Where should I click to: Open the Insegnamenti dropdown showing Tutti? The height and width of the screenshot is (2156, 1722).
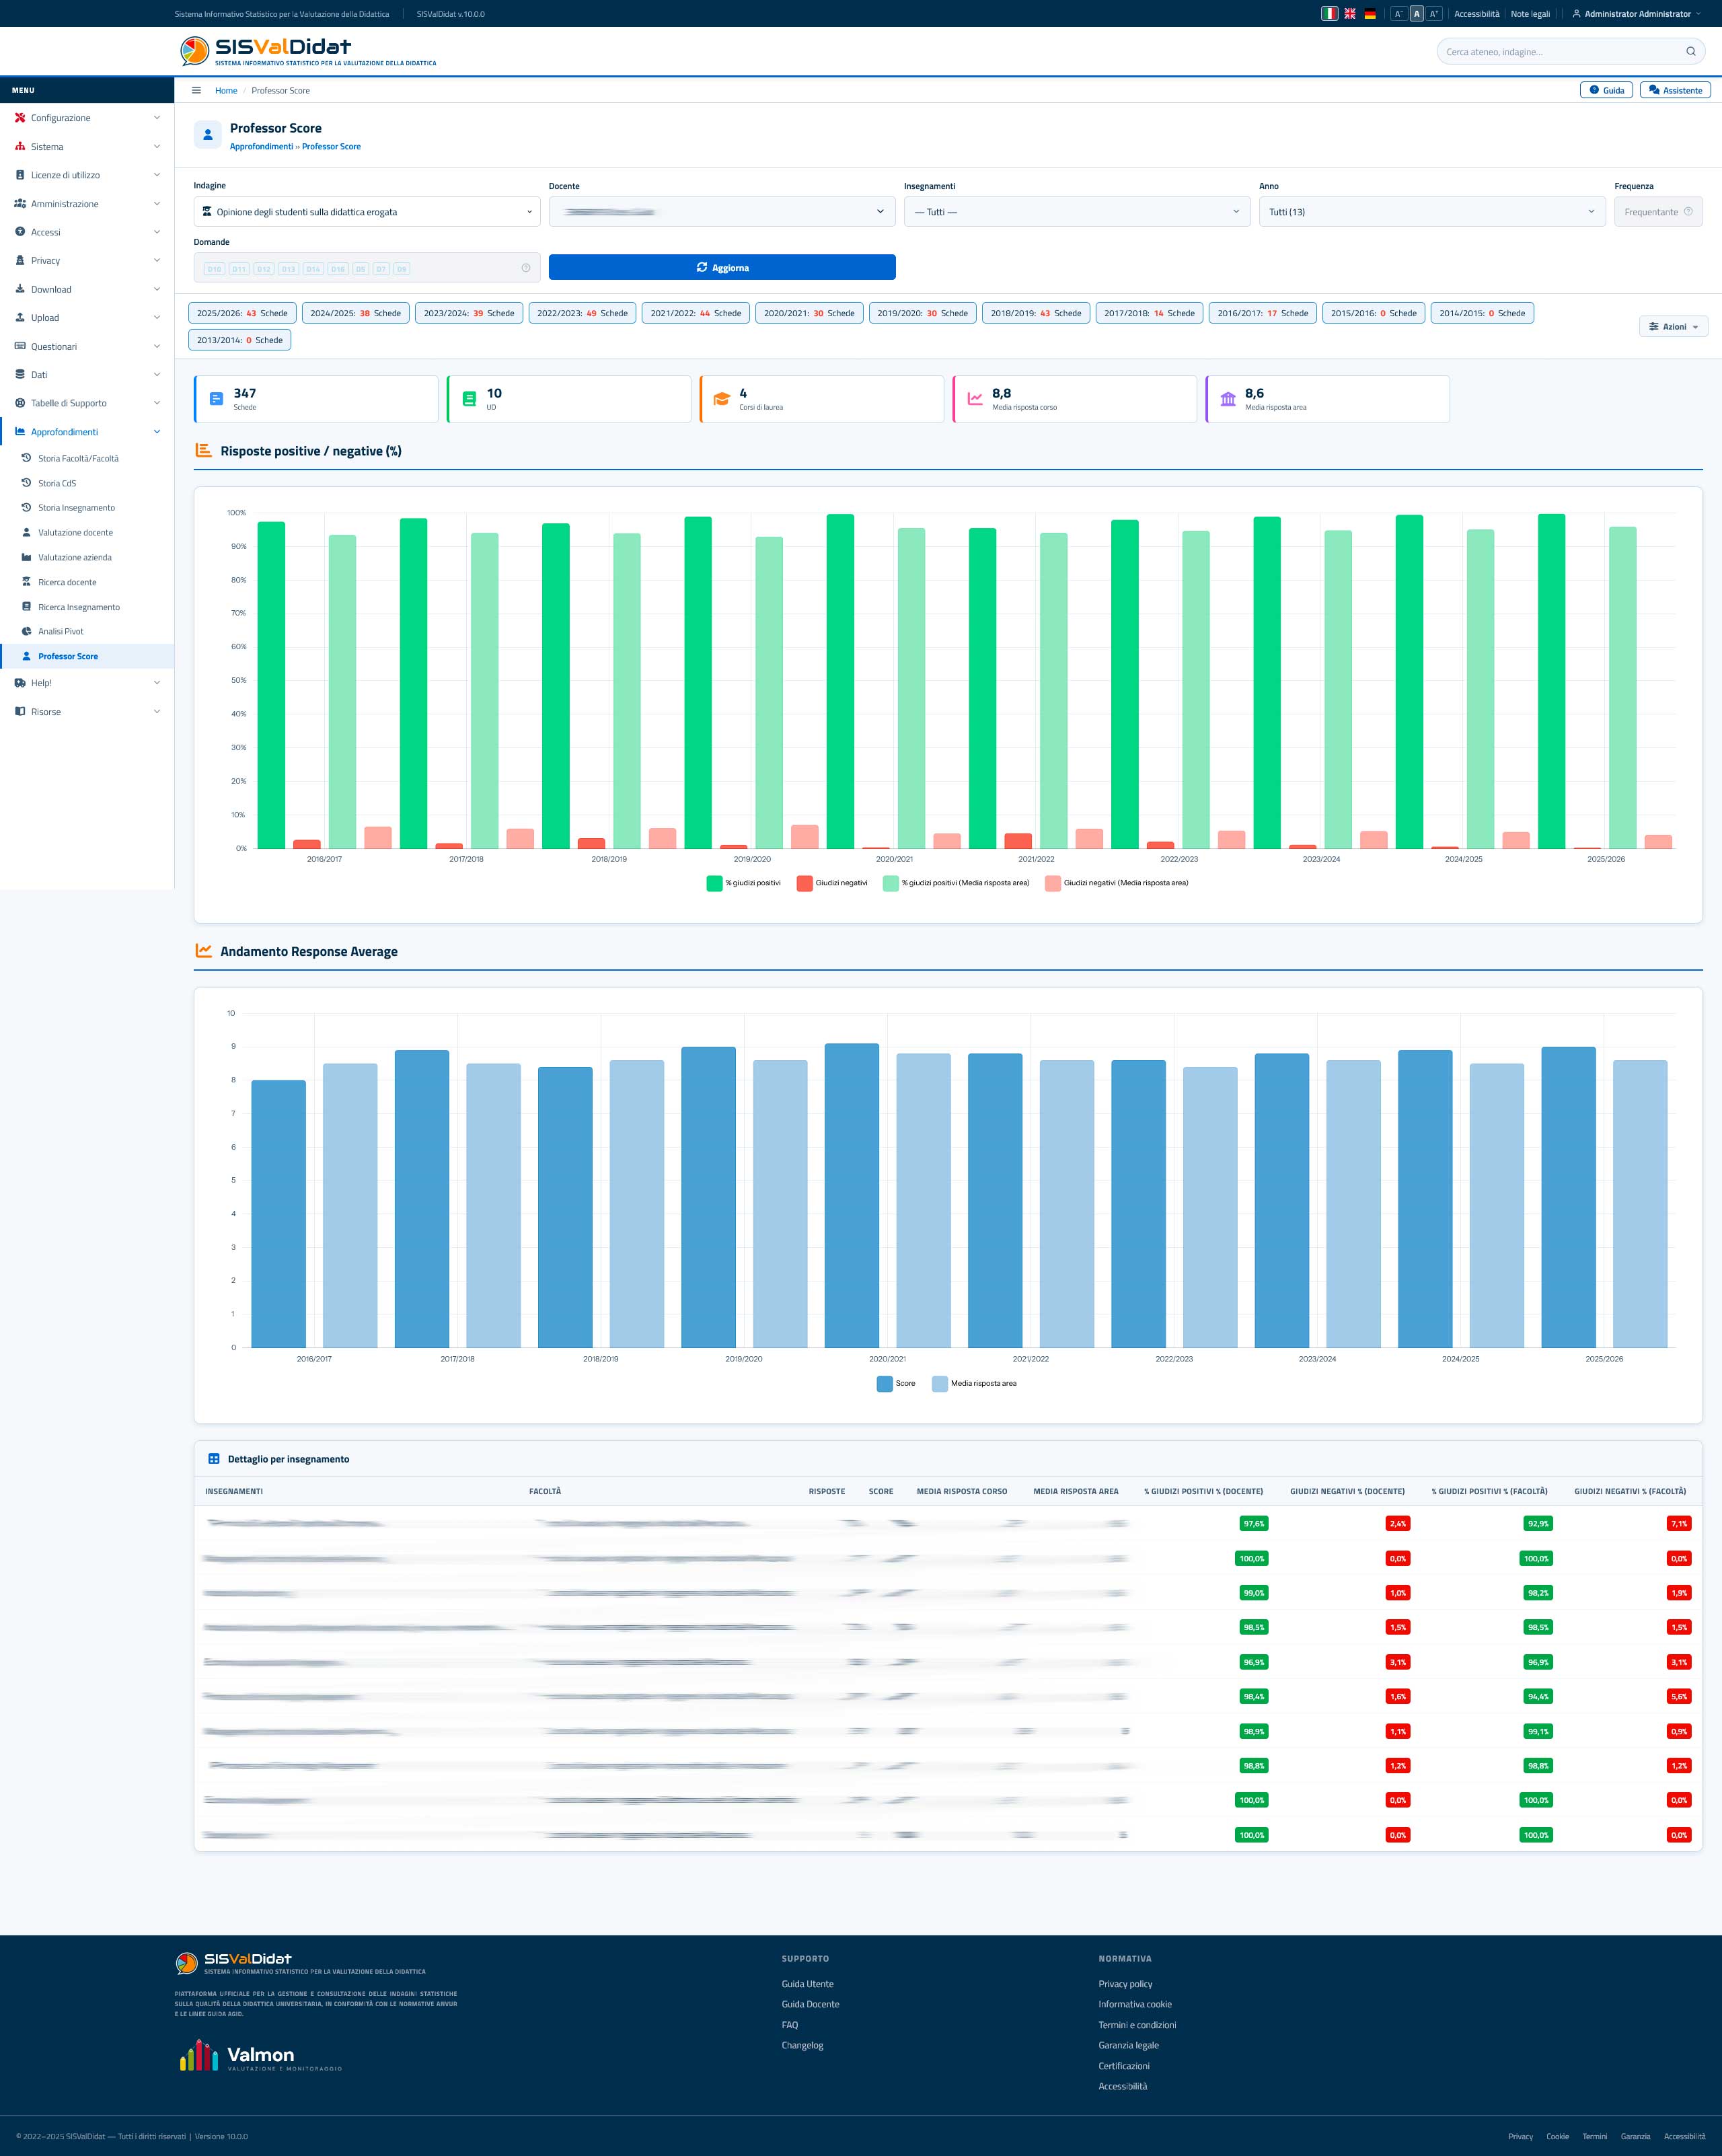click(x=1077, y=212)
